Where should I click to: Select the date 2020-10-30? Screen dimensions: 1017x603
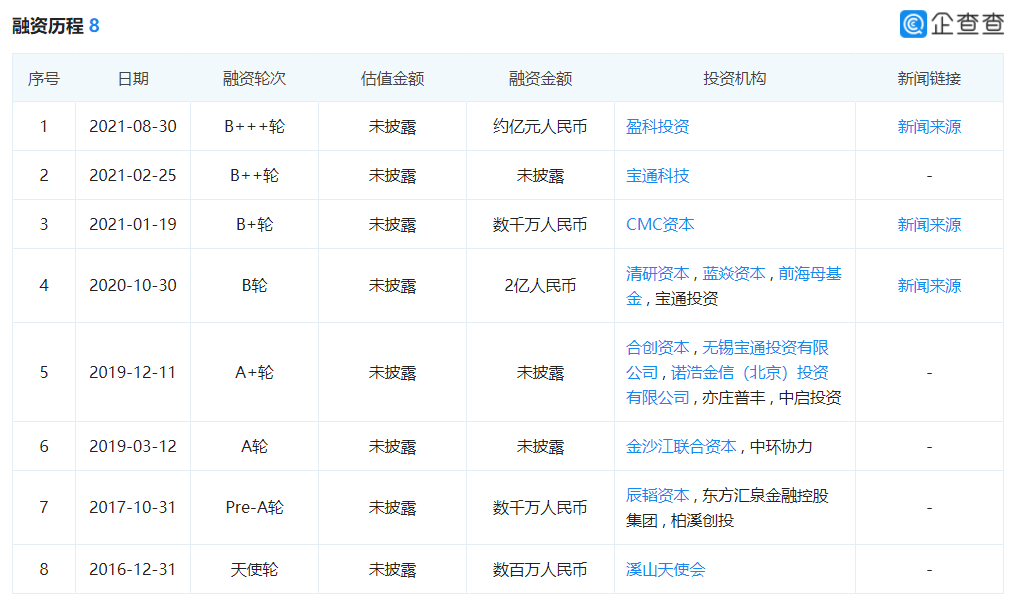[133, 285]
